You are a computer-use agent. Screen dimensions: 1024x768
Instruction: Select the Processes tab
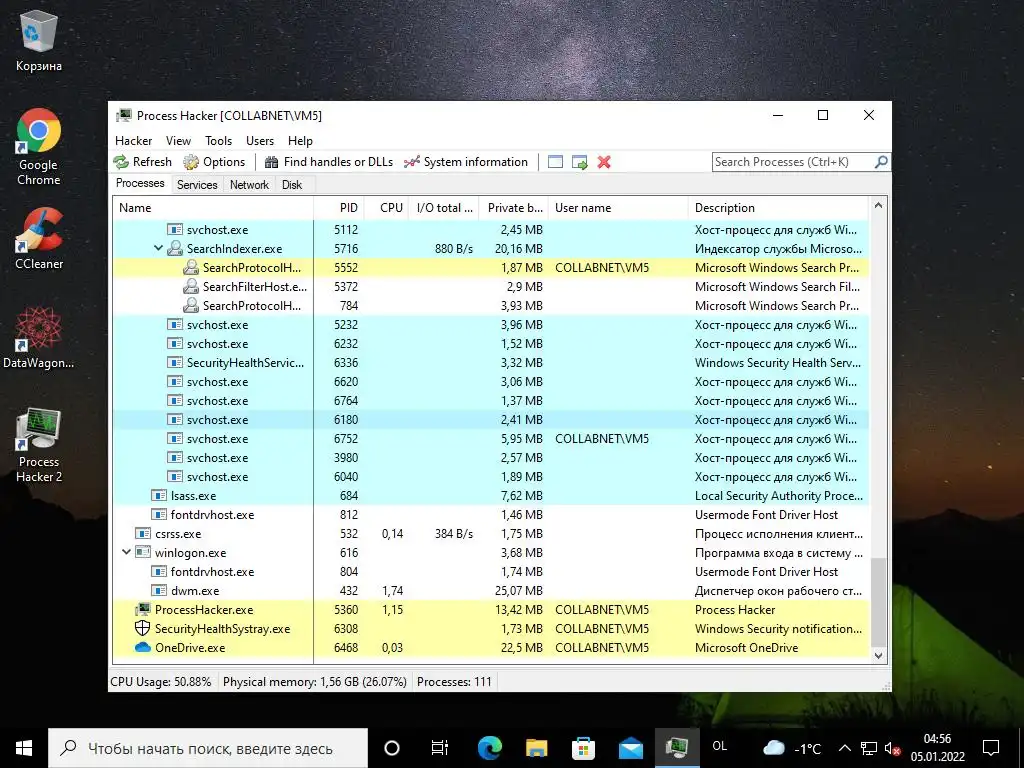140,184
